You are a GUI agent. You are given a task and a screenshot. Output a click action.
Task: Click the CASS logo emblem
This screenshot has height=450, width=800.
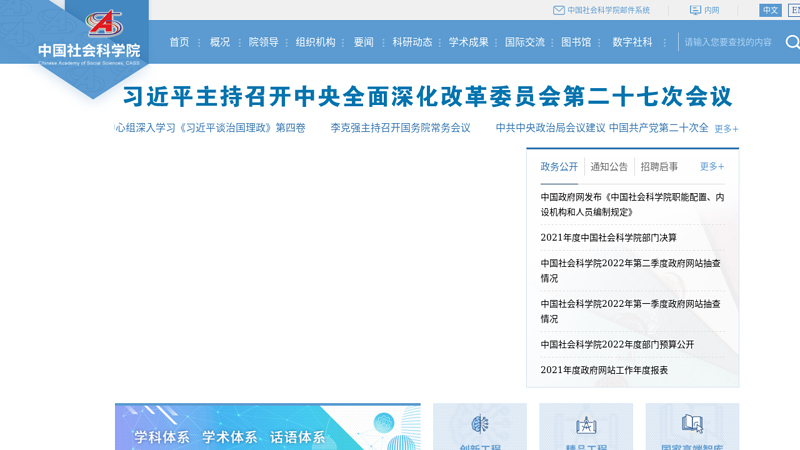click(x=104, y=23)
